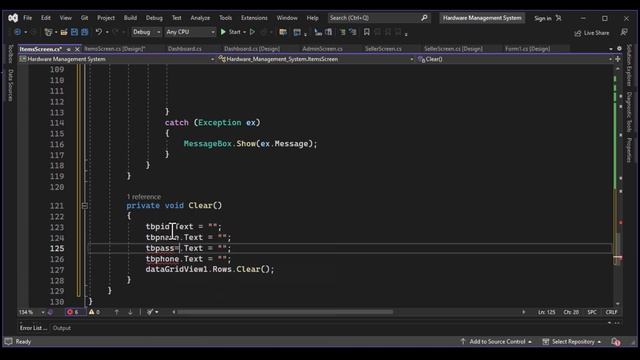Click the warning triangle count indicator
This screenshot has width=640, height=360.
(x=94, y=312)
